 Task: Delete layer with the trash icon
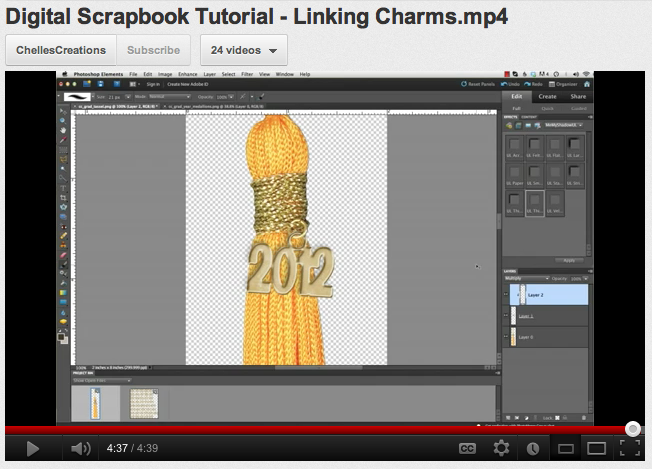pyautogui.click(x=583, y=417)
